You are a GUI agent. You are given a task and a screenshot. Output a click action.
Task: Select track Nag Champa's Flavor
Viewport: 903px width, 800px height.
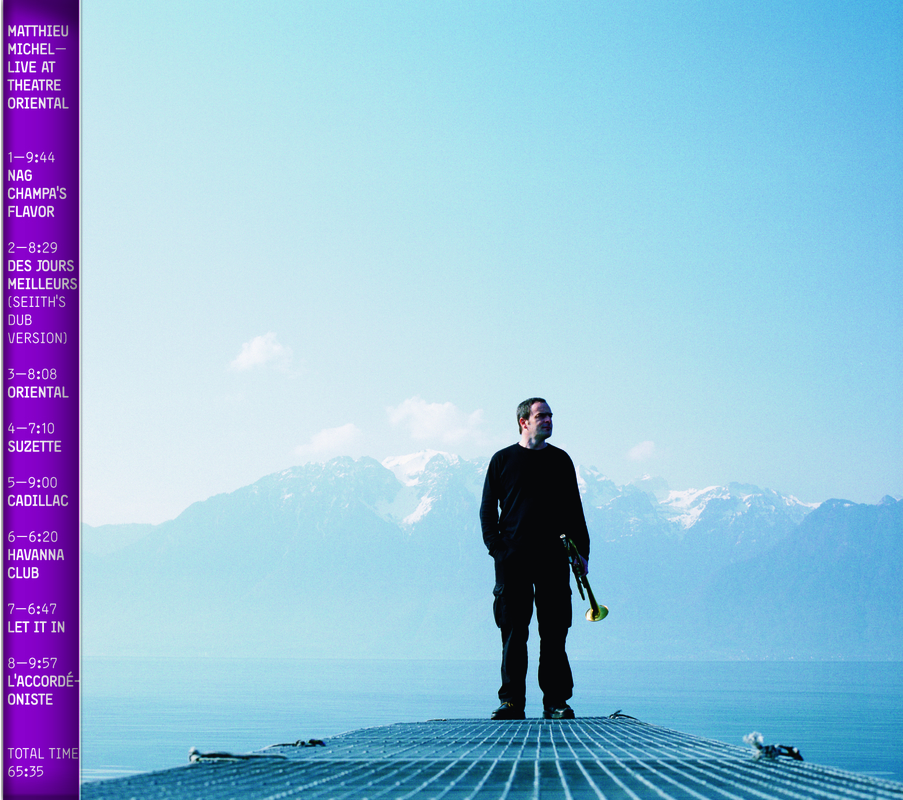point(36,193)
